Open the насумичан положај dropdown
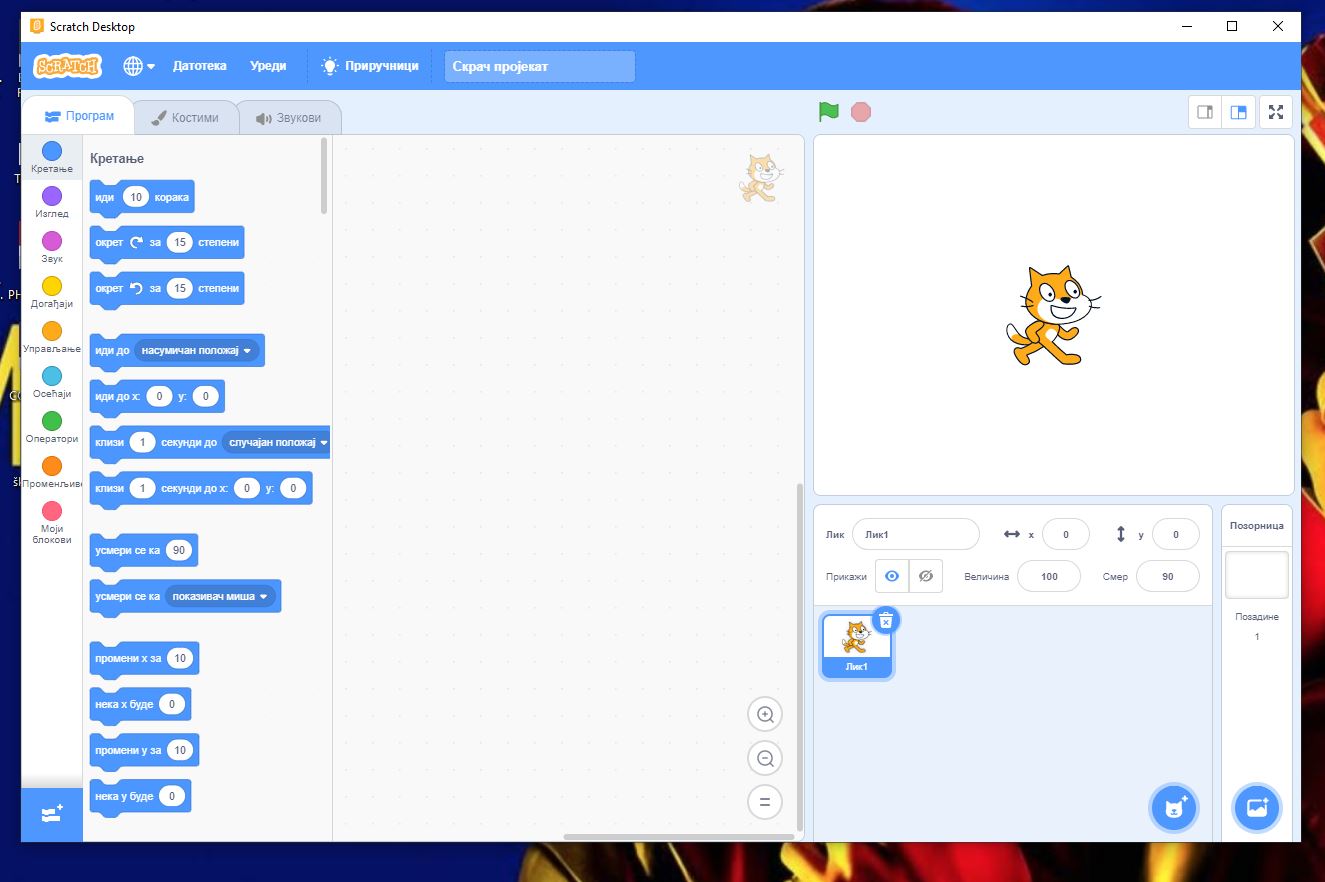The height and width of the screenshot is (882, 1325). click(197, 351)
